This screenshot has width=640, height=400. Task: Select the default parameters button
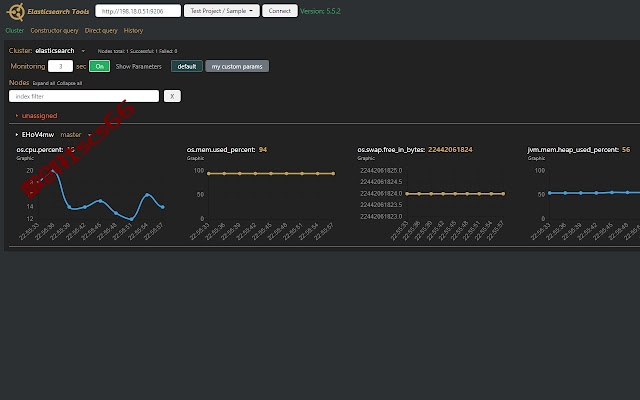coord(187,66)
